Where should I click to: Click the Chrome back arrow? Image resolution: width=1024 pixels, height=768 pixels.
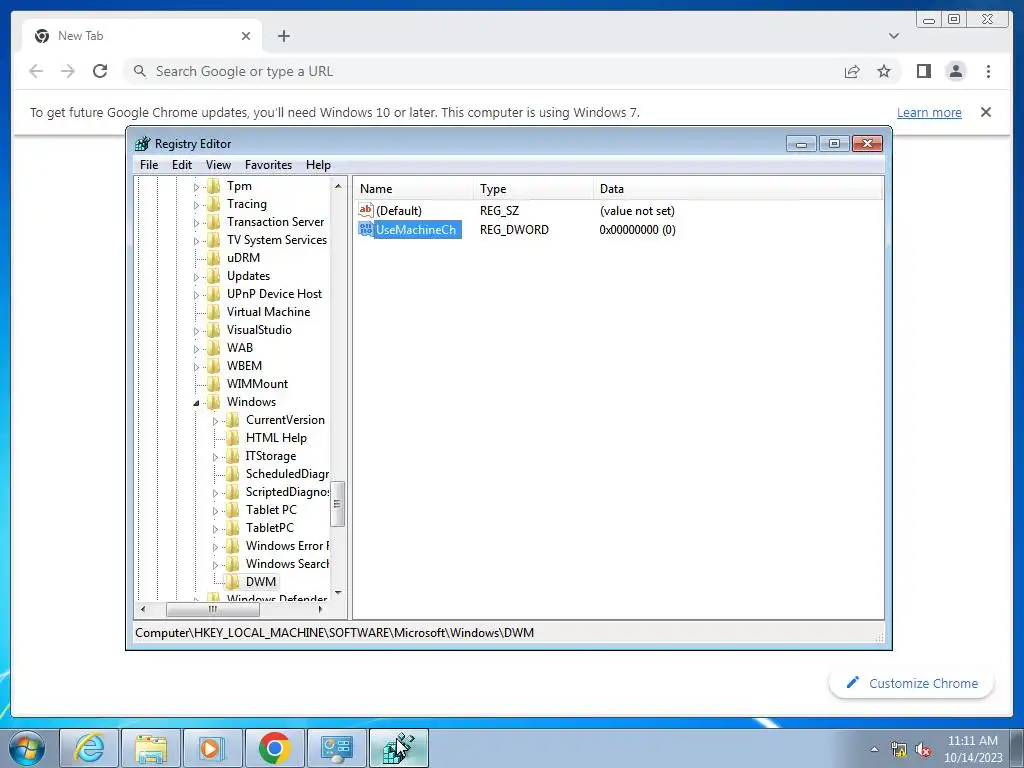[36, 71]
